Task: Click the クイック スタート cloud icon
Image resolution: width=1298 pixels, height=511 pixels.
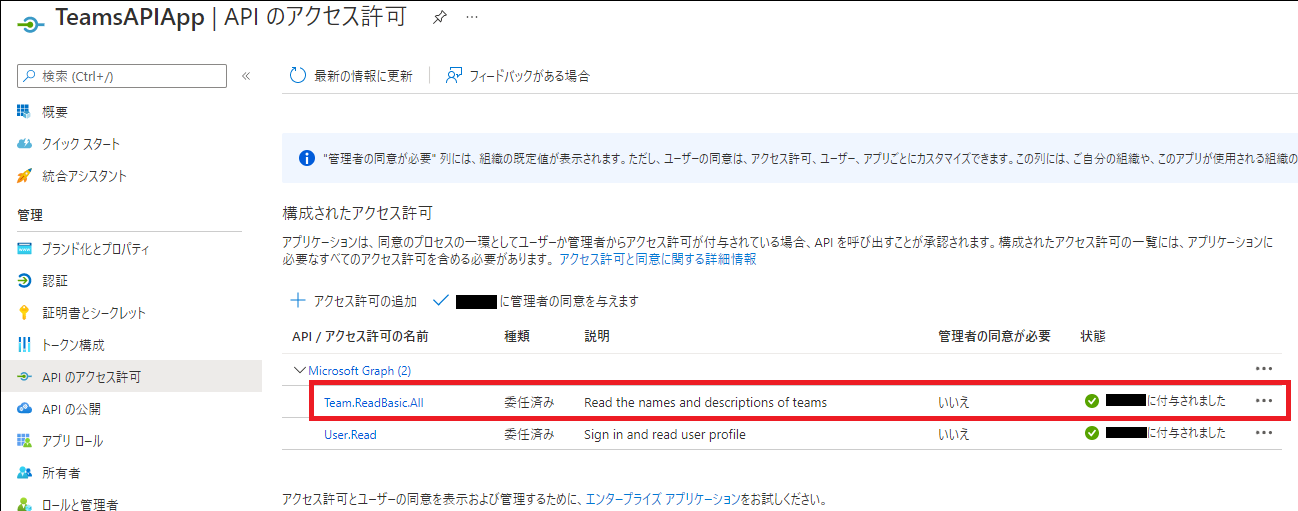Action: tap(25, 144)
